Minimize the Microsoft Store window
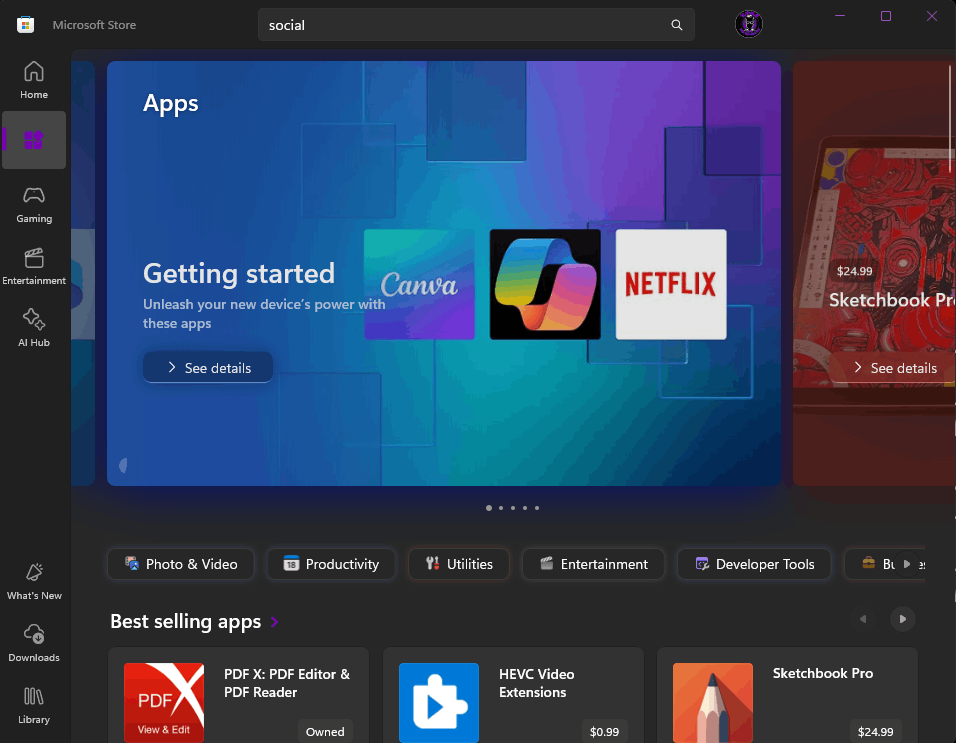The image size is (956, 743). pyautogui.click(x=840, y=16)
